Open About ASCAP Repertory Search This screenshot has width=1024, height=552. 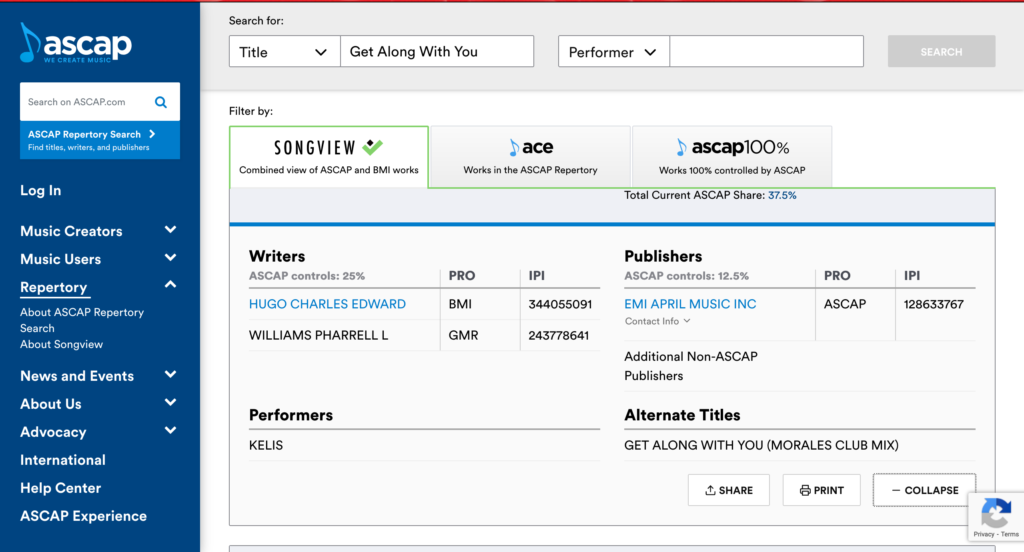click(82, 320)
